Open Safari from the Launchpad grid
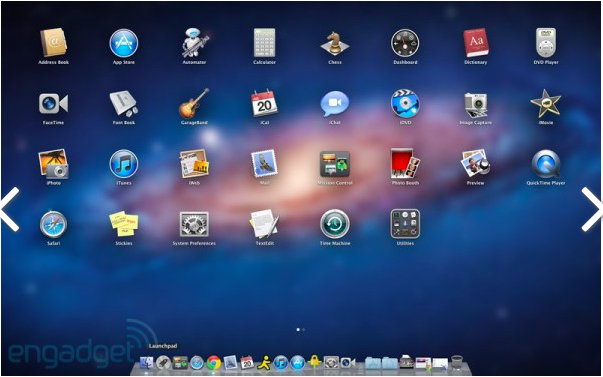 [x=53, y=224]
